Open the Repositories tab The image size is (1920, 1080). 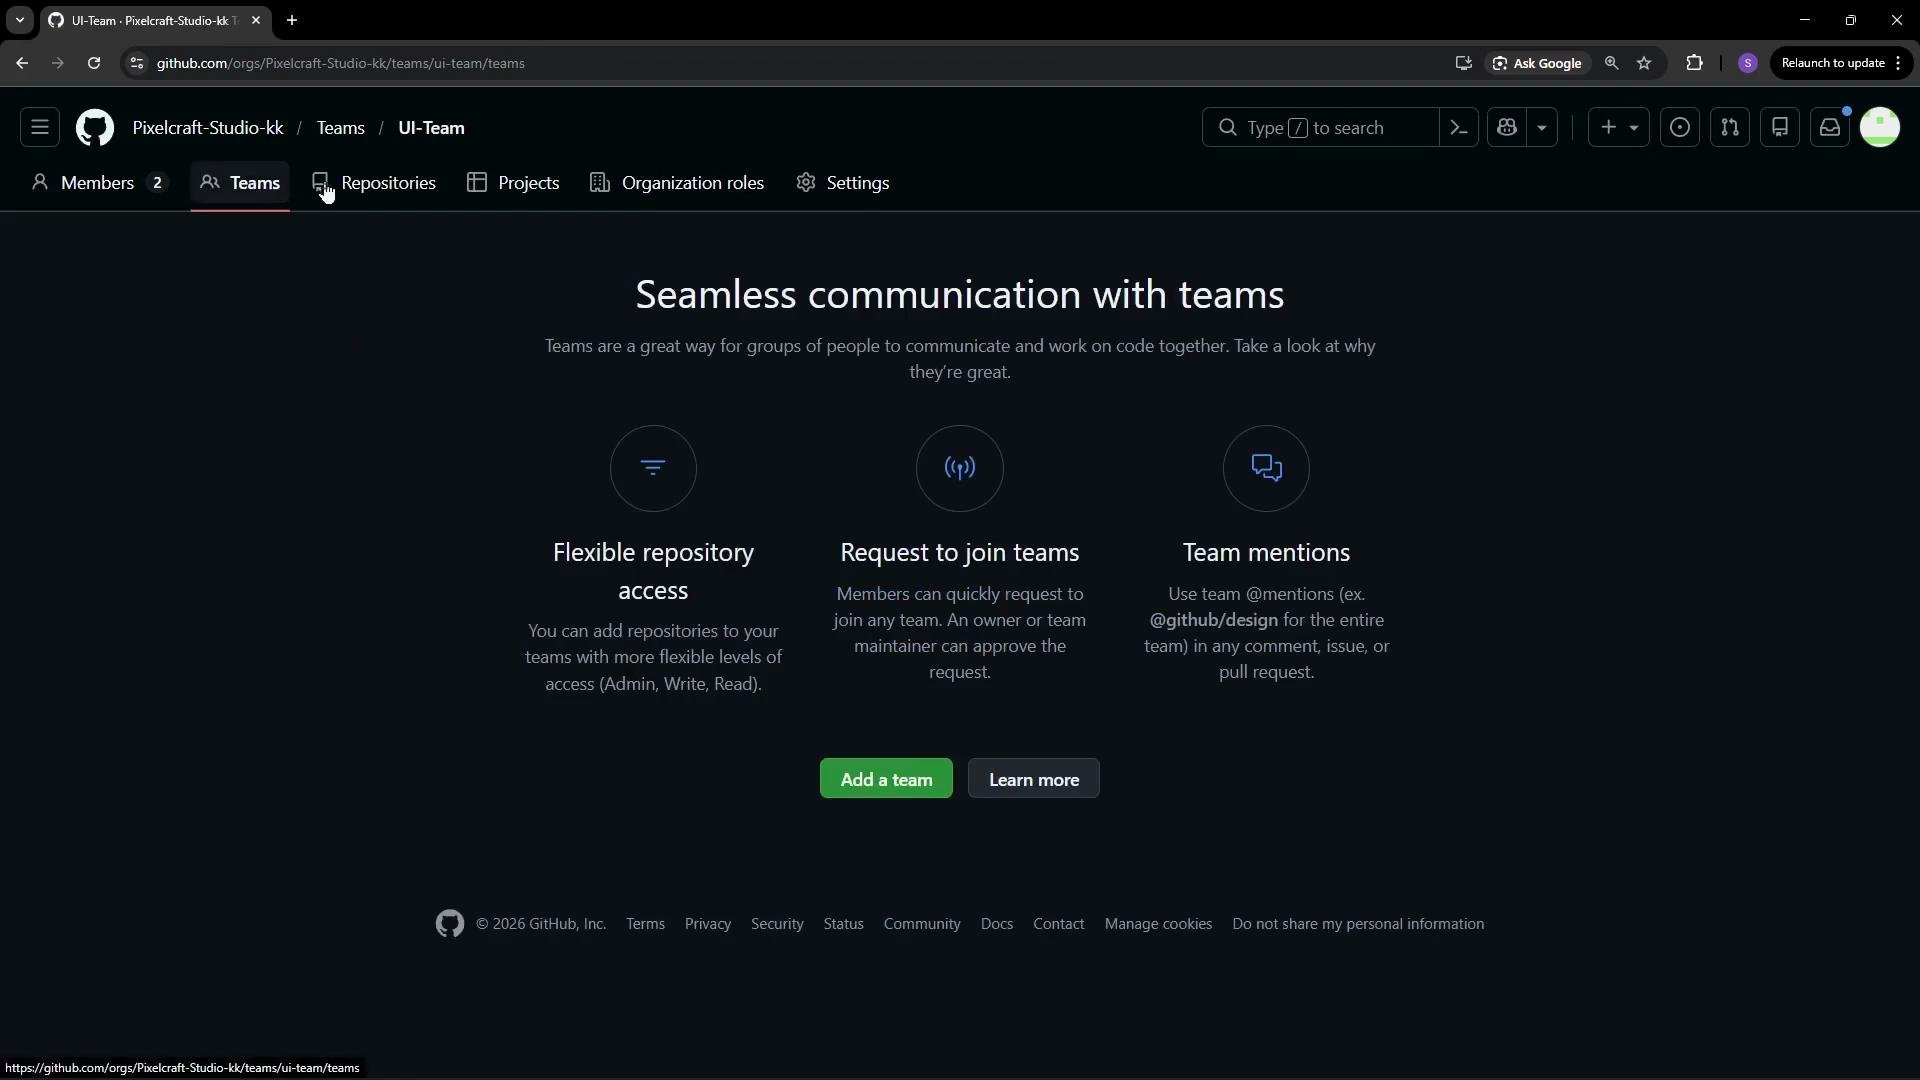pos(374,183)
